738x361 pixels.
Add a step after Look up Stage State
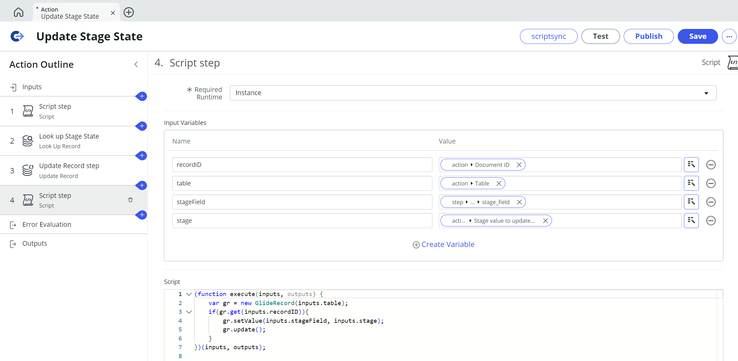point(141,156)
